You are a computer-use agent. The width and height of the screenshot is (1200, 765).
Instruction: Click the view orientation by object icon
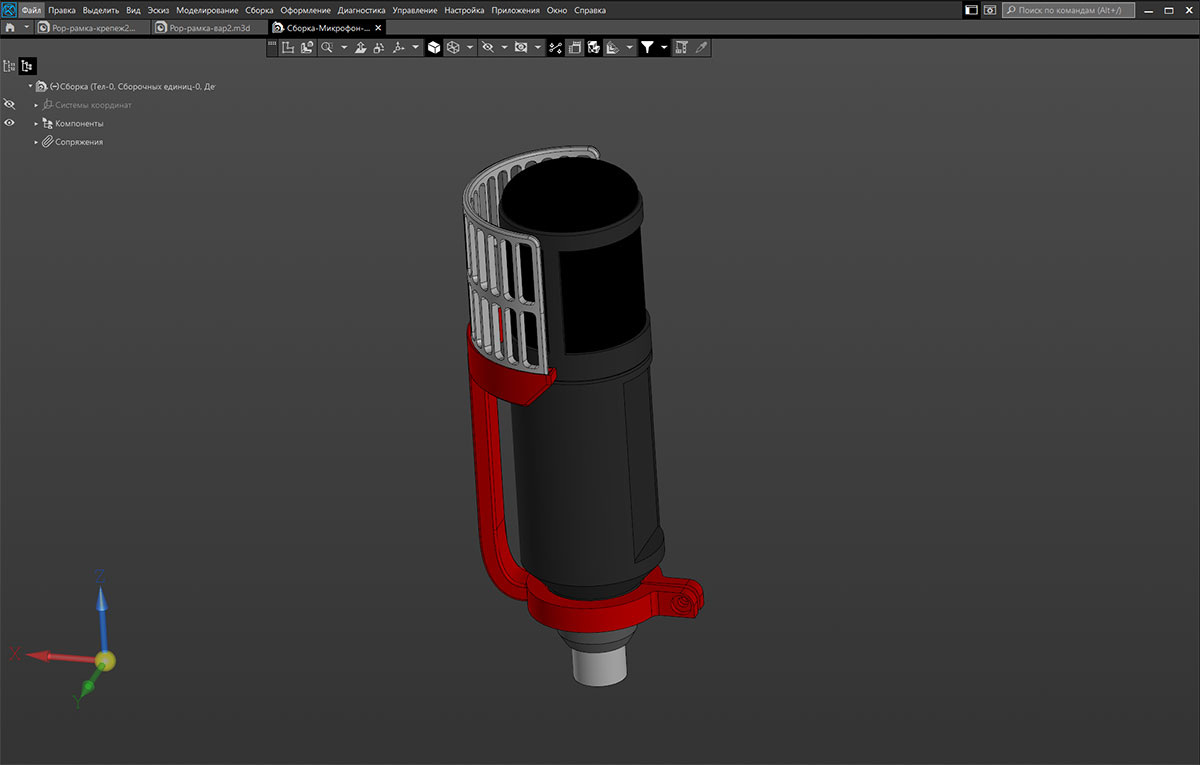click(x=307, y=47)
